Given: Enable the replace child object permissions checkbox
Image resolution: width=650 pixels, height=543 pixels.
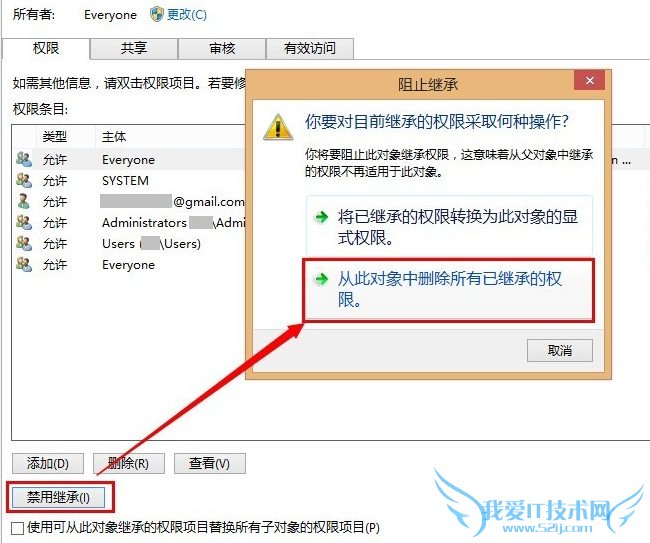Looking at the screenshot, I should pos(17,528).
